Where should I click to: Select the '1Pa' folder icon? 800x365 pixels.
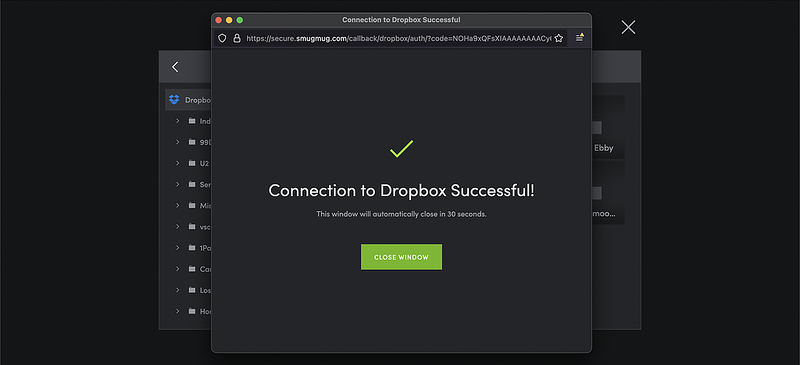click(x=192, y=248)
